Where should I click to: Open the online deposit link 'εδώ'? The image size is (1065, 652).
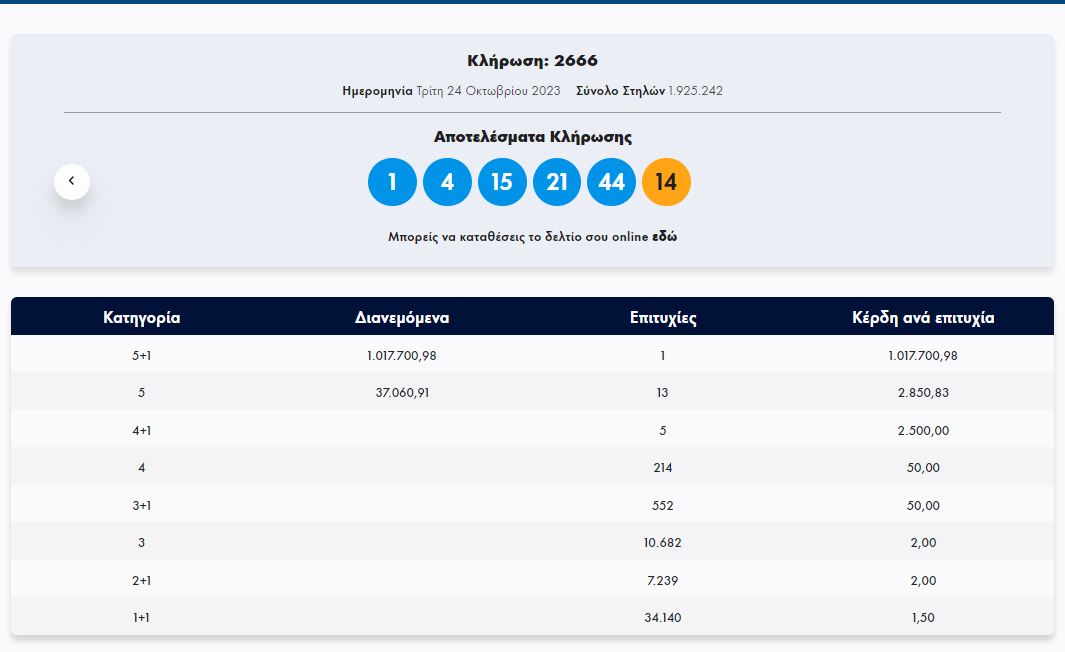click(664, 237)
